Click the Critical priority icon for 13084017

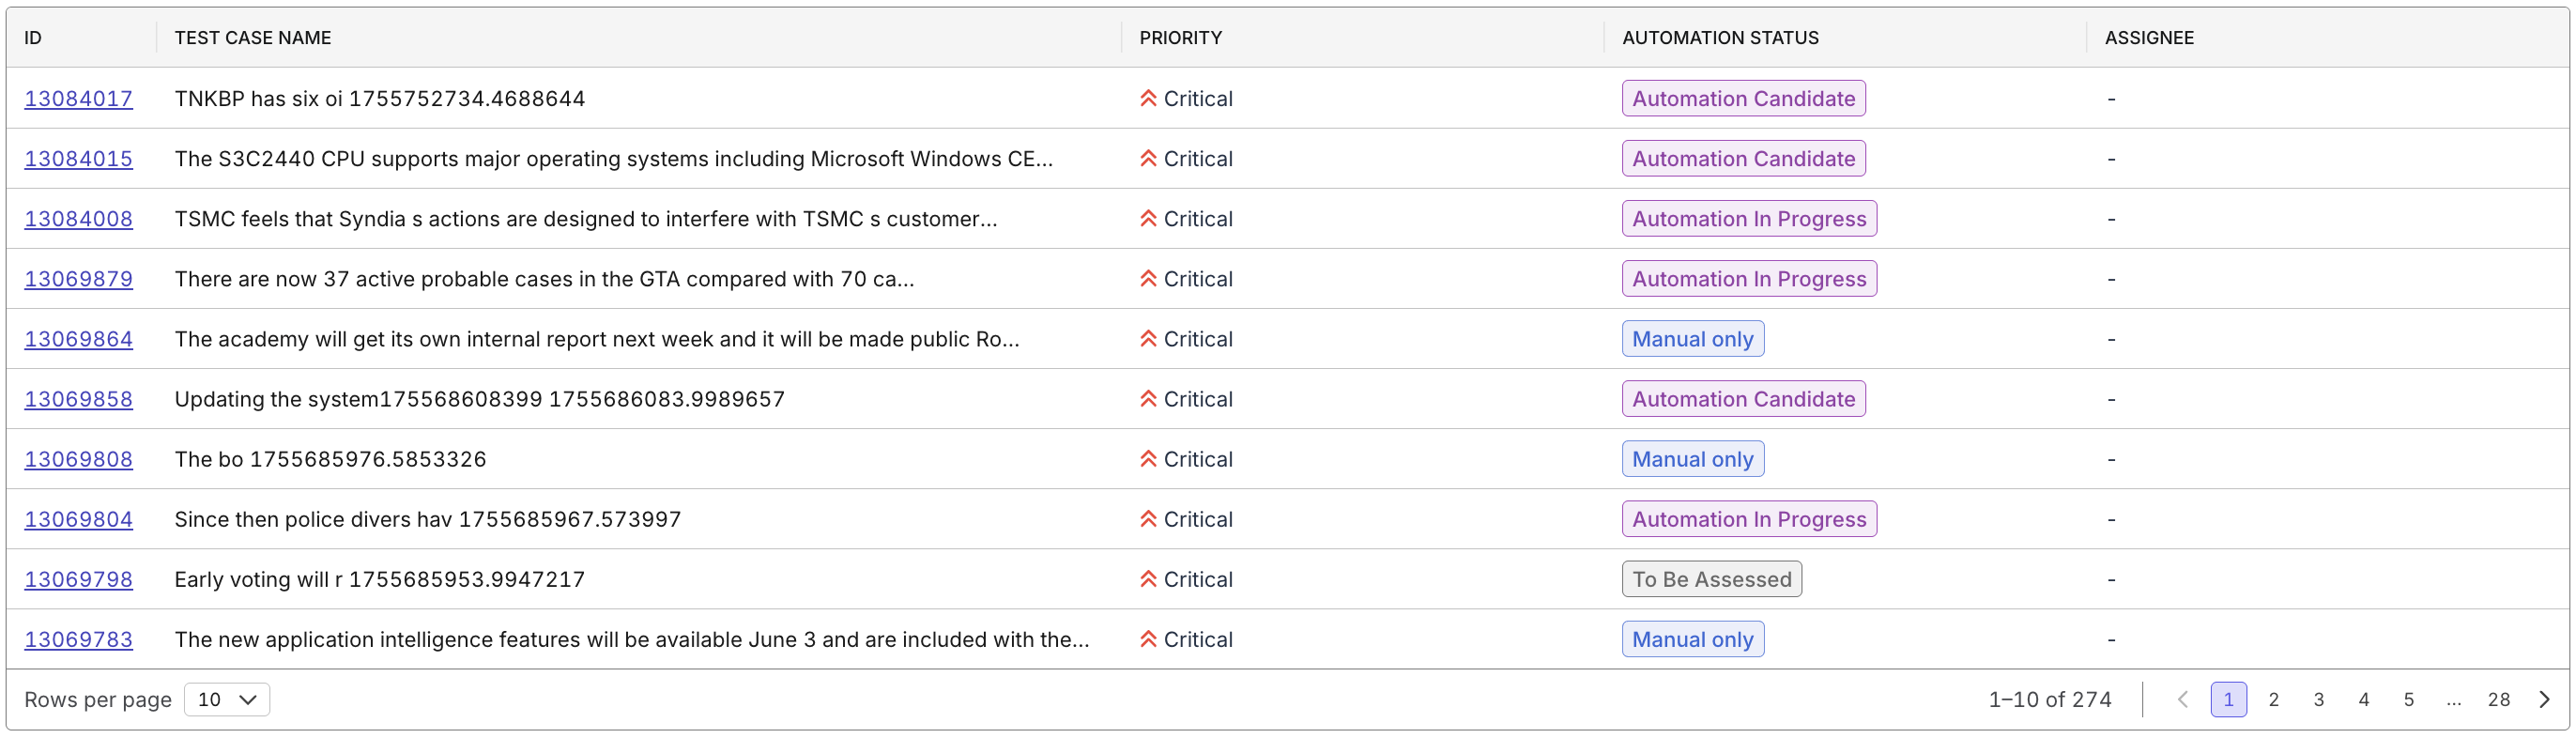[x=1148, y=98]
